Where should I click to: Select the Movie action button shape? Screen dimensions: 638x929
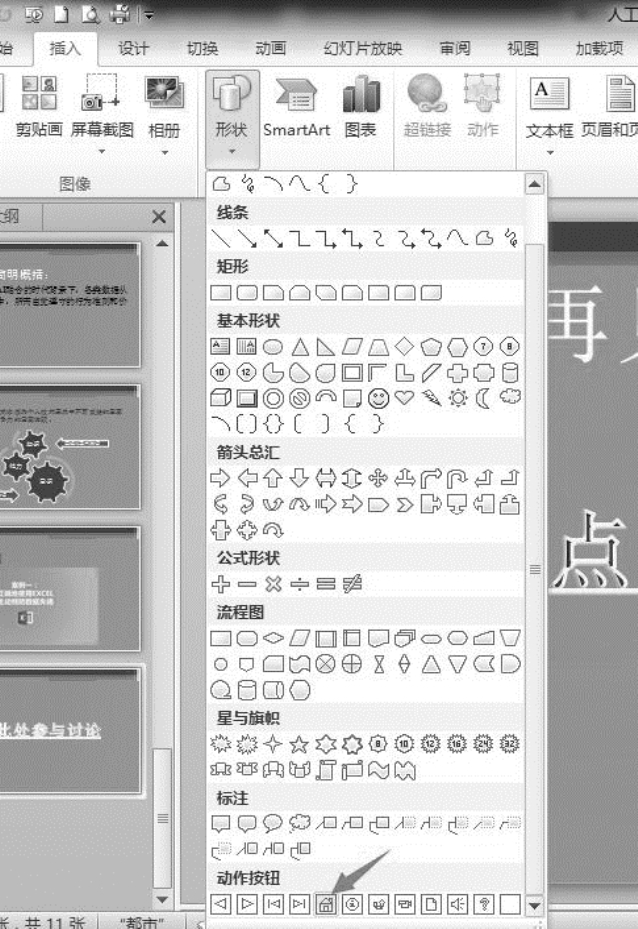pyautogui.click(x=405, y=904)
